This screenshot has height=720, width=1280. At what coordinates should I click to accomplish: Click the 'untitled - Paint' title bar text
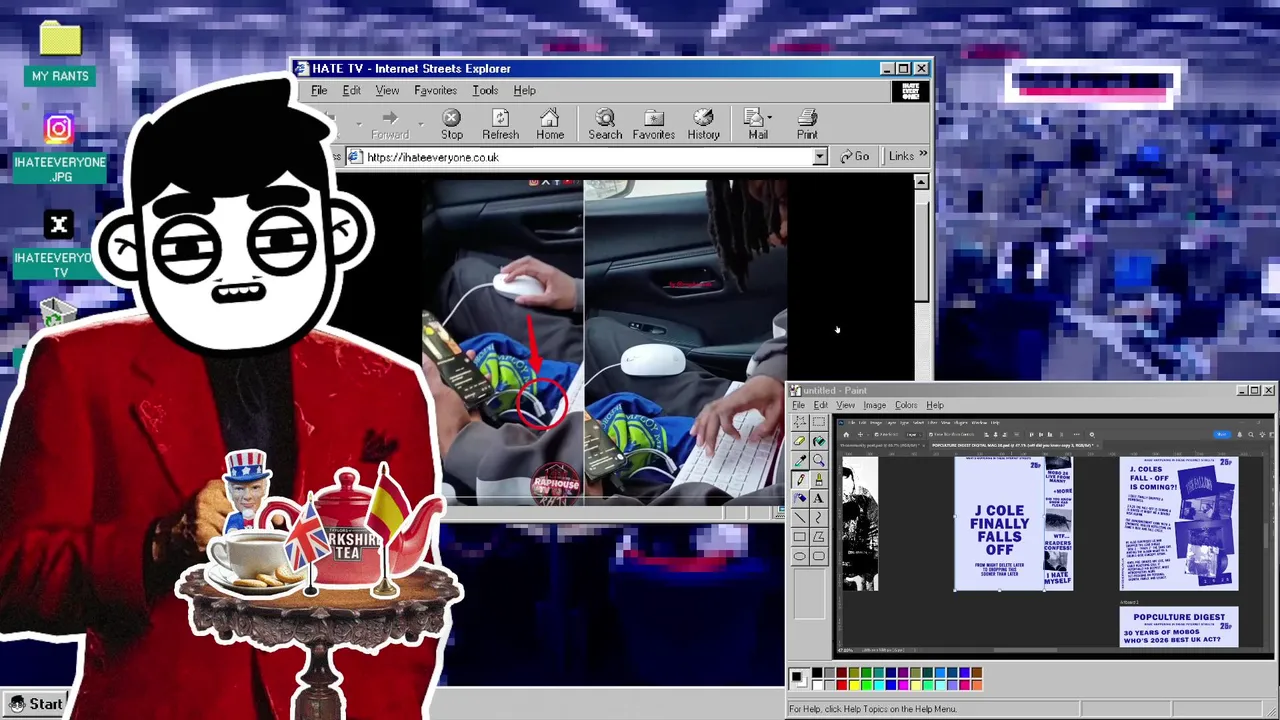click(x=834, y=390)
